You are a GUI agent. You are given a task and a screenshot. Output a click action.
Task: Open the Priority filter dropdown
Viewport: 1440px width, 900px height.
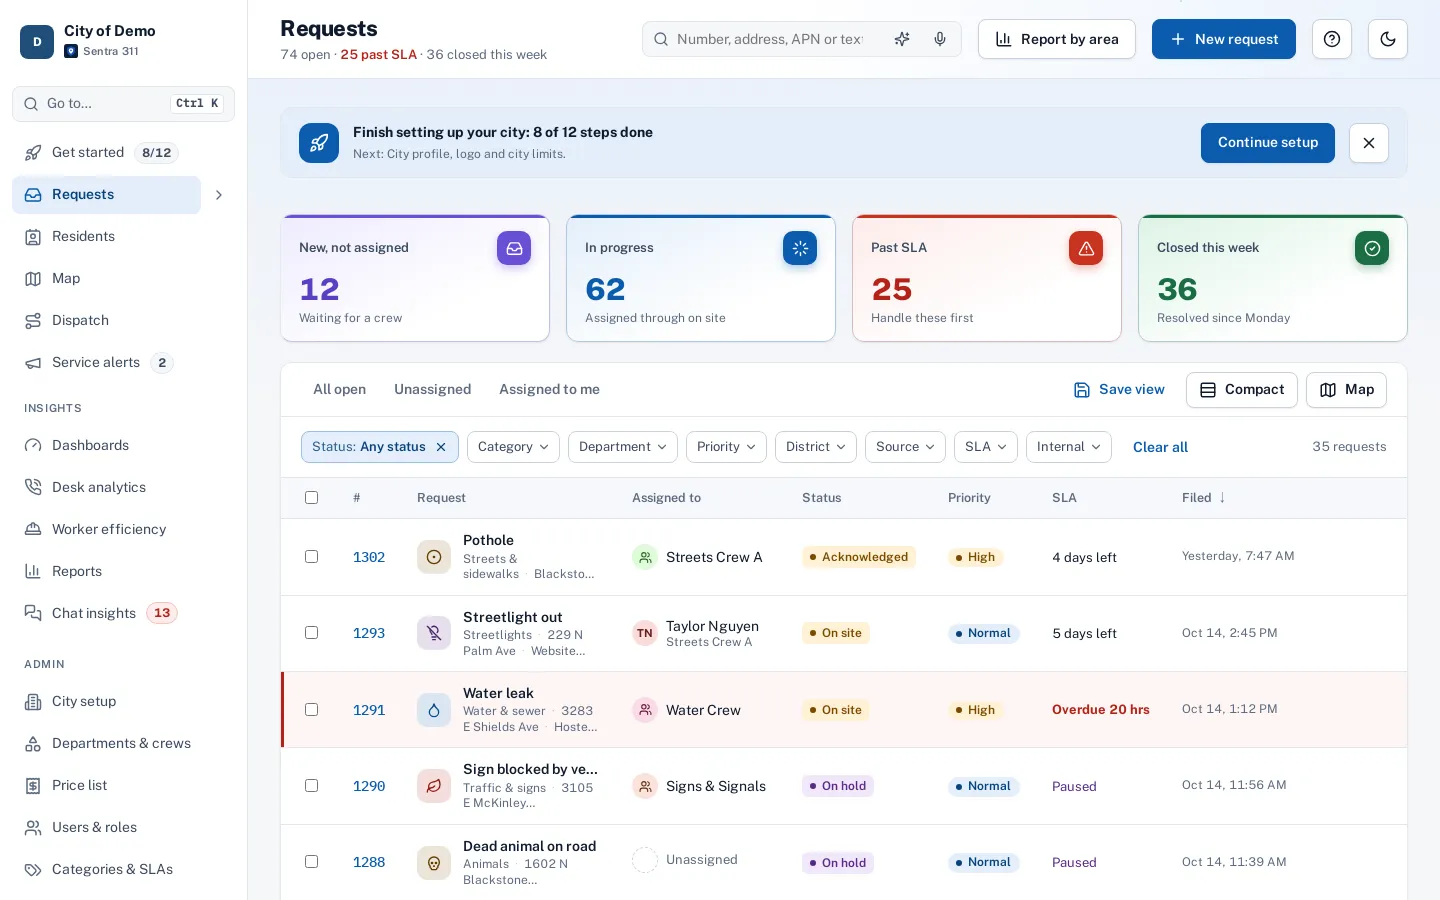click(x=726, y=447)
